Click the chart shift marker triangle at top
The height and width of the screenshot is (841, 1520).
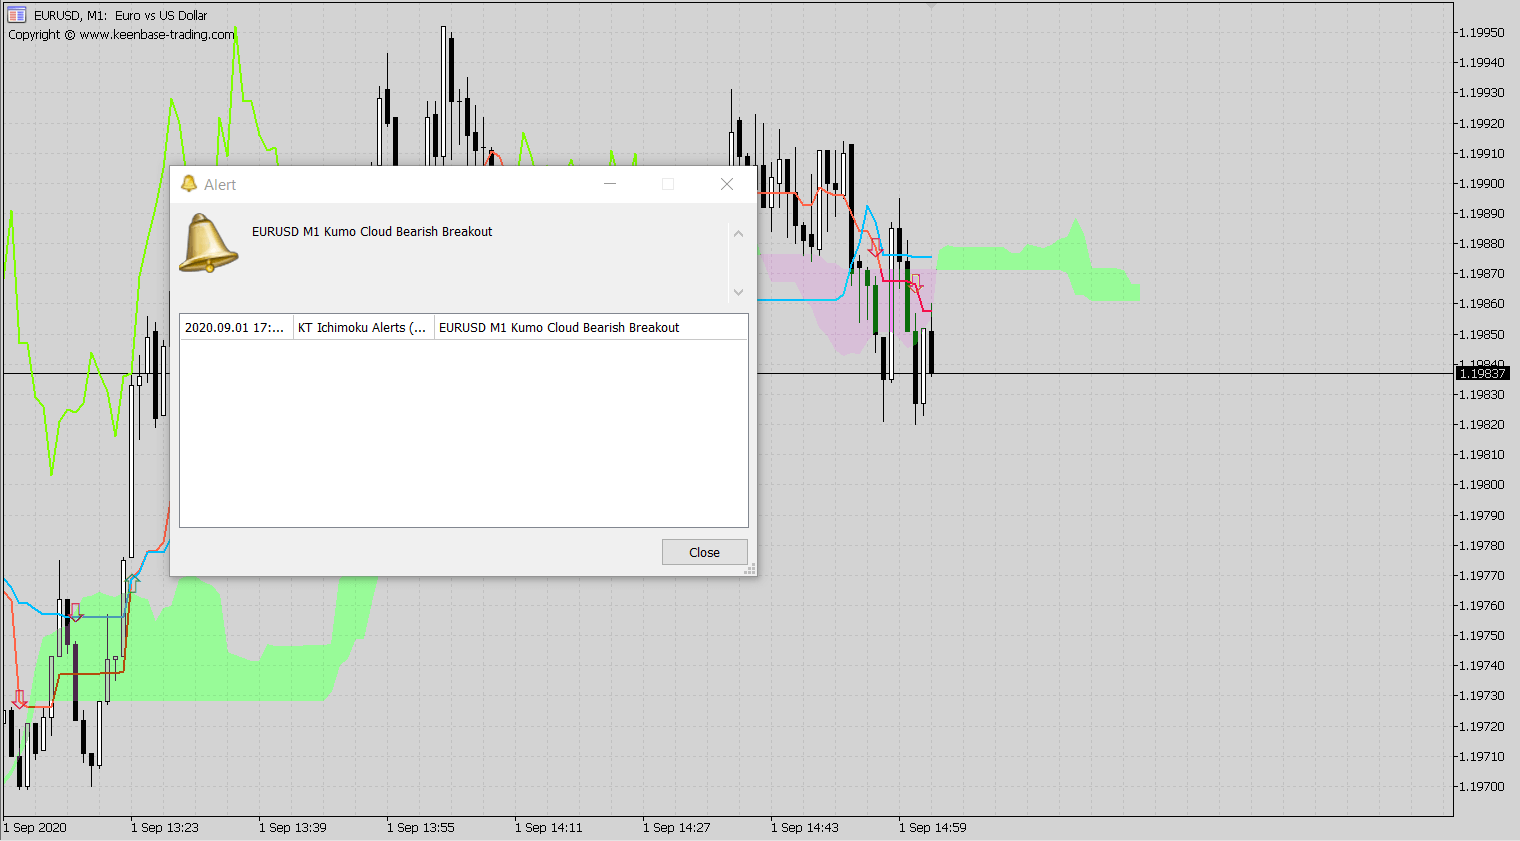coord(931,6)
